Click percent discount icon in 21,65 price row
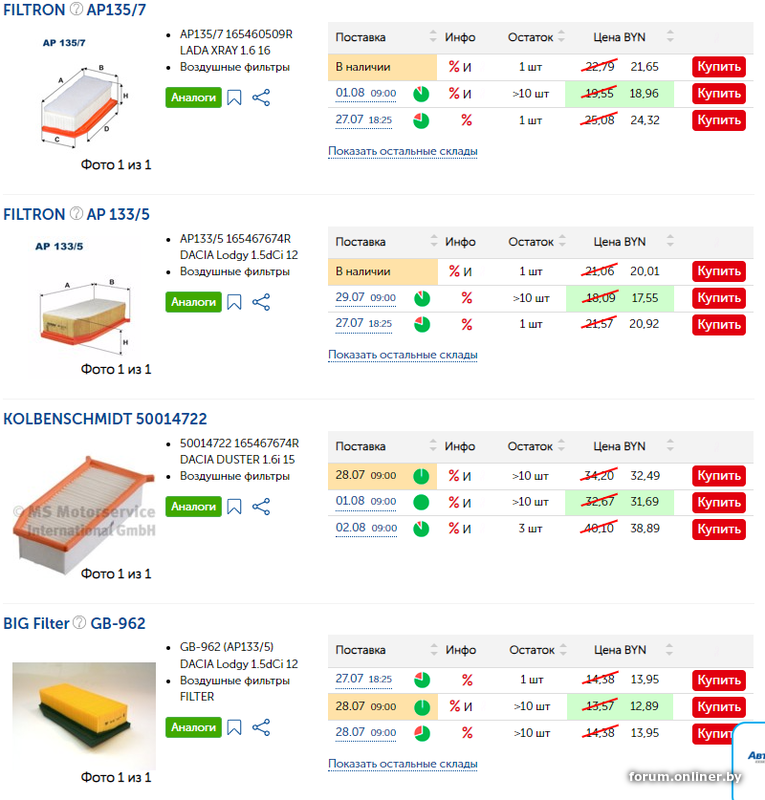The width and height of the screenshot is (765, 800). (453, 67)
